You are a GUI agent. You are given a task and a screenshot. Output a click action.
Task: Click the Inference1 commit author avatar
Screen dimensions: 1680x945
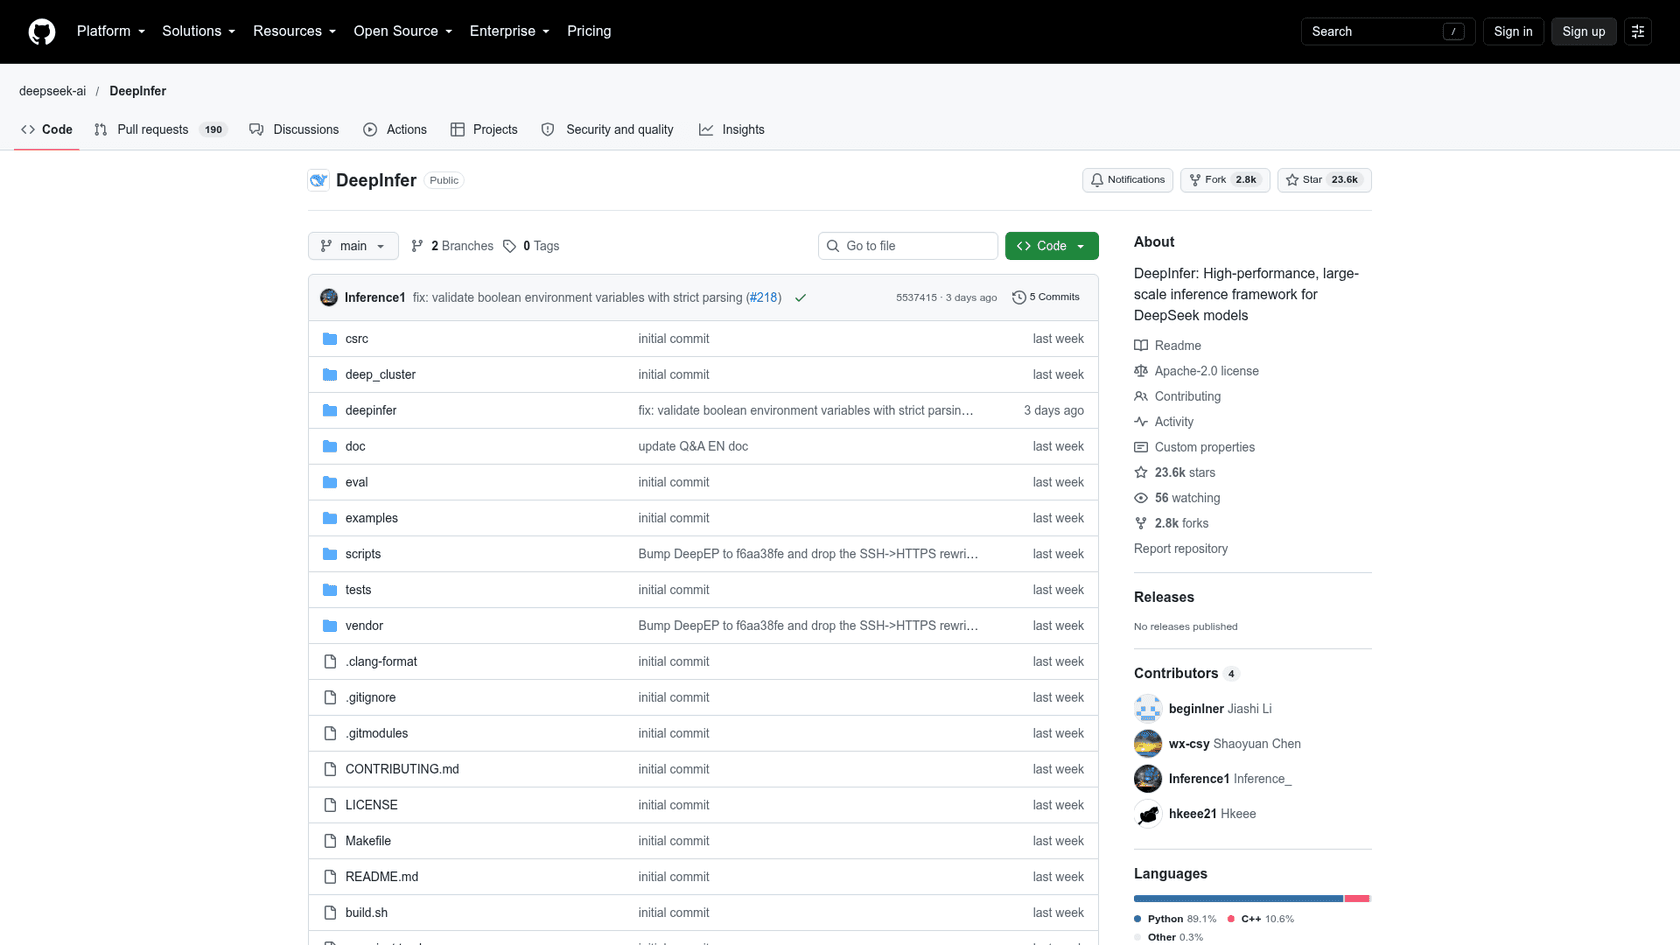pos(329,298)
